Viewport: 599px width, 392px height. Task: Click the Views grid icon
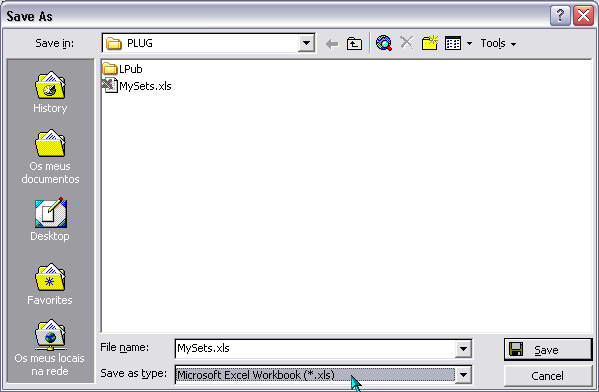[453, 44]
